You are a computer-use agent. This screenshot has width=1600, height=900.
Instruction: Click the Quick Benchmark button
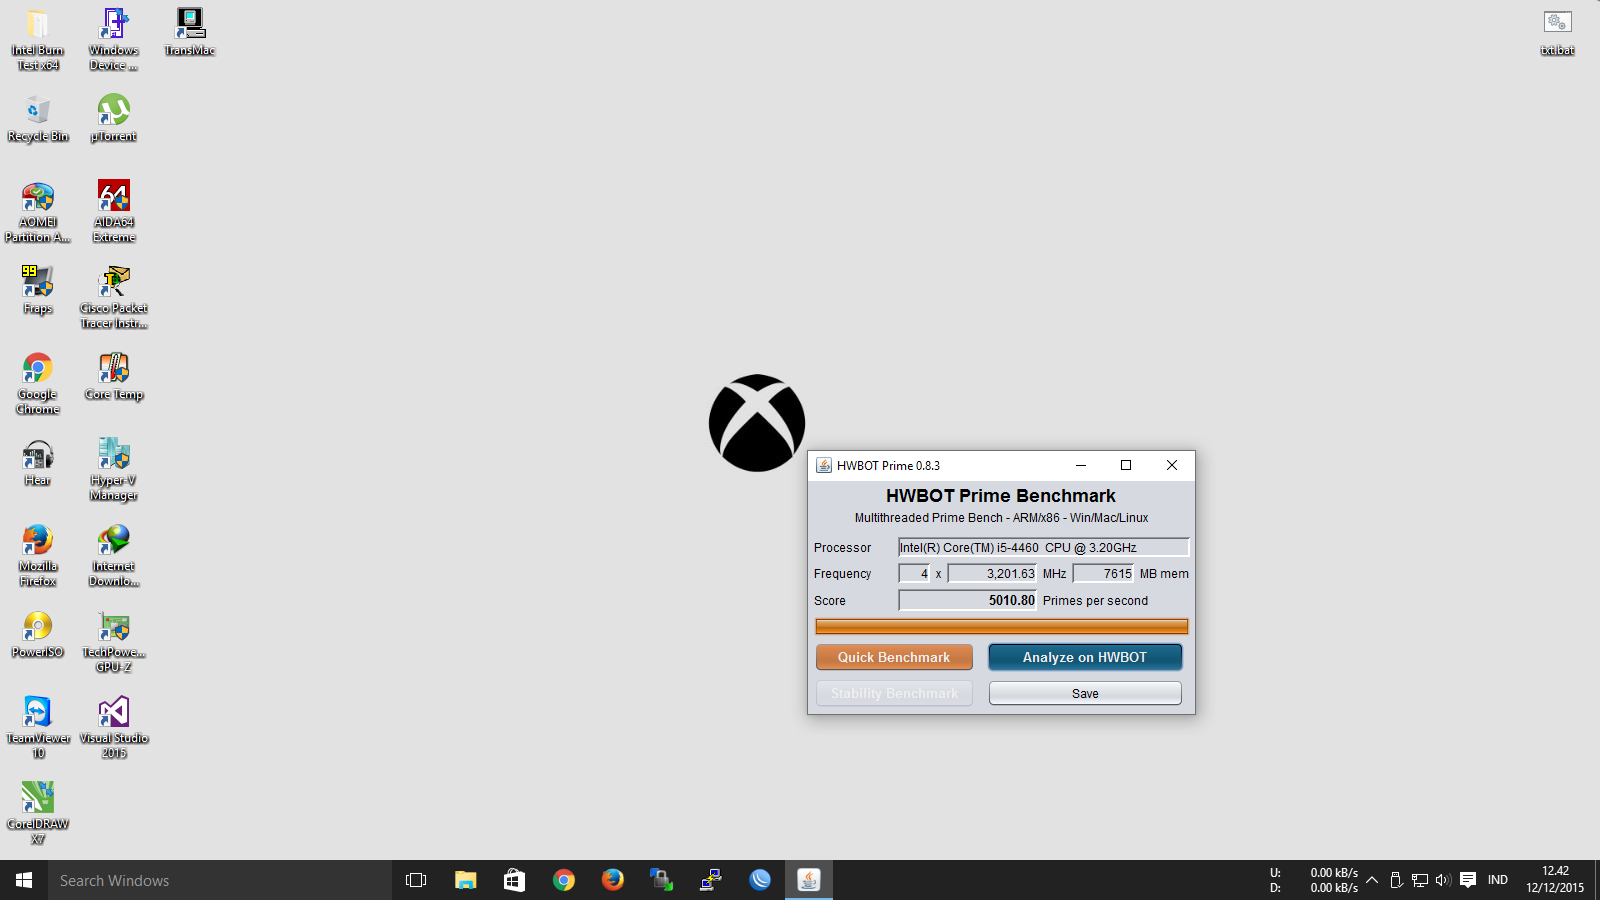pyautogui.click(x=894, y=657)
